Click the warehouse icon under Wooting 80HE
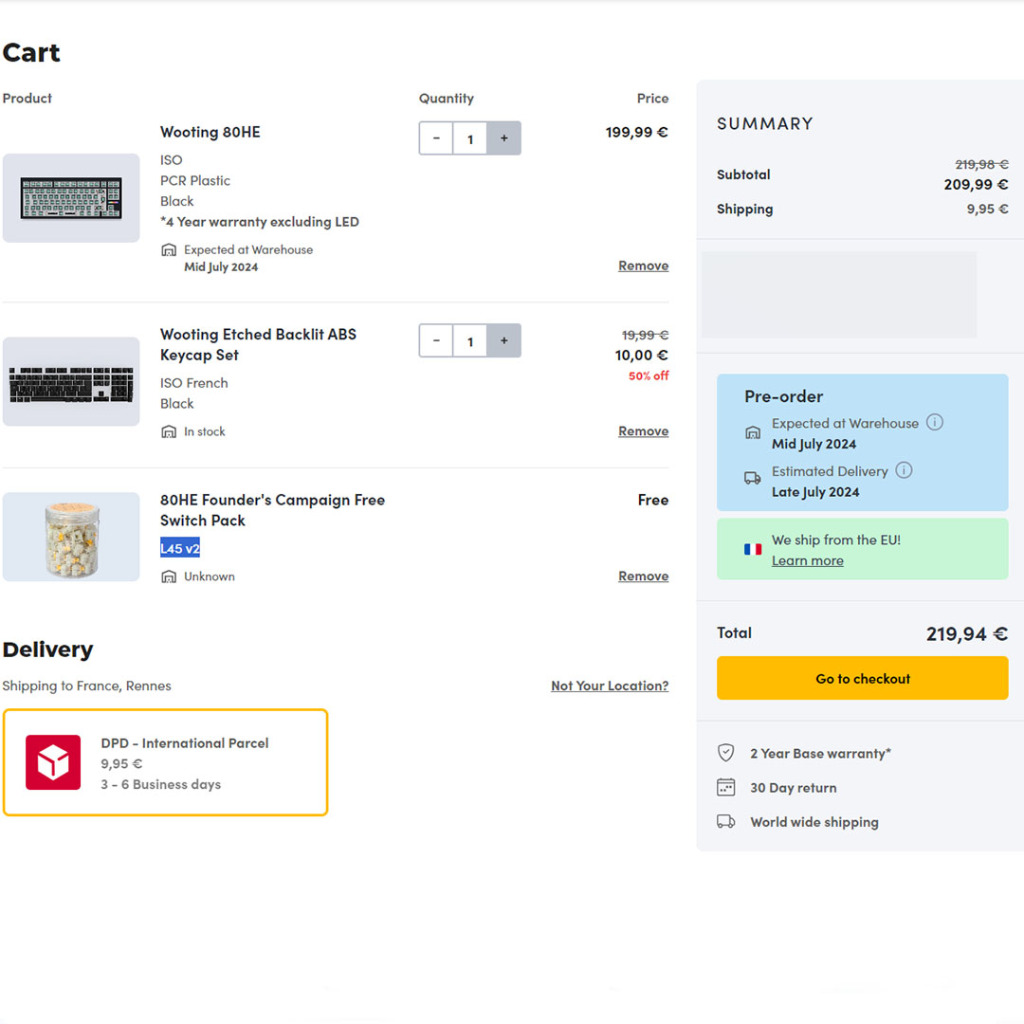 168,249
